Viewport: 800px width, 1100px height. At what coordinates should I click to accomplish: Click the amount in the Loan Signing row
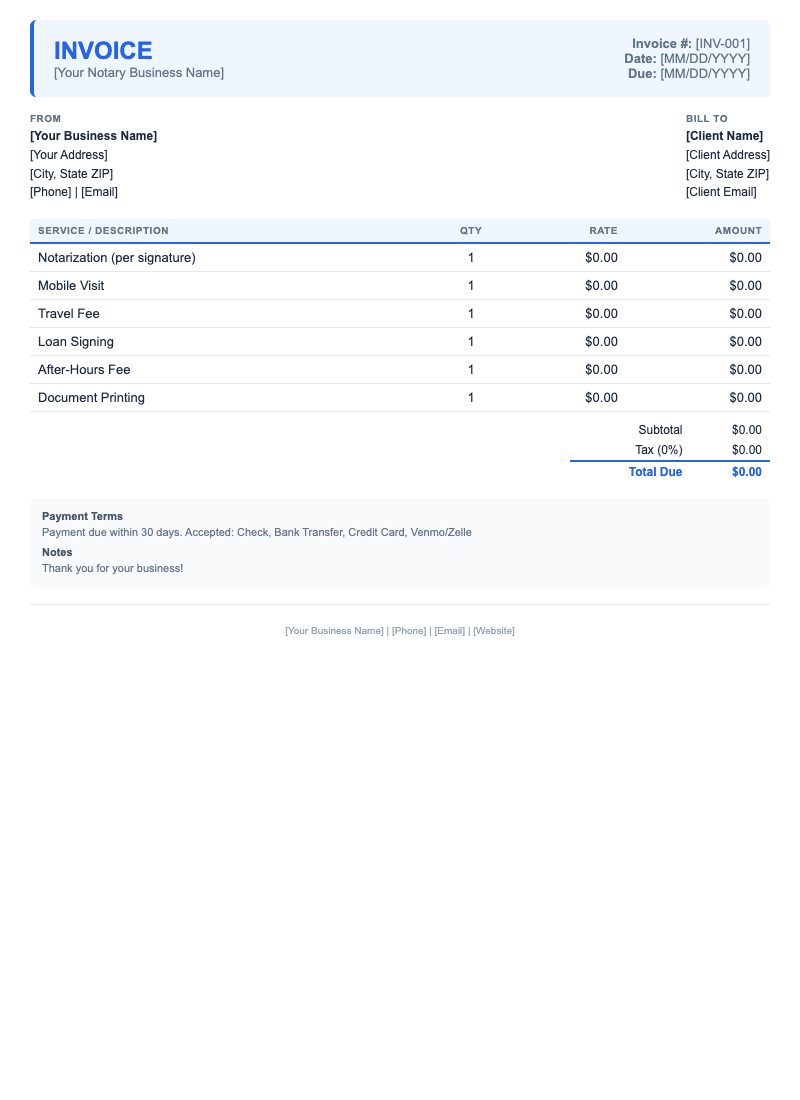pos(745,342)
